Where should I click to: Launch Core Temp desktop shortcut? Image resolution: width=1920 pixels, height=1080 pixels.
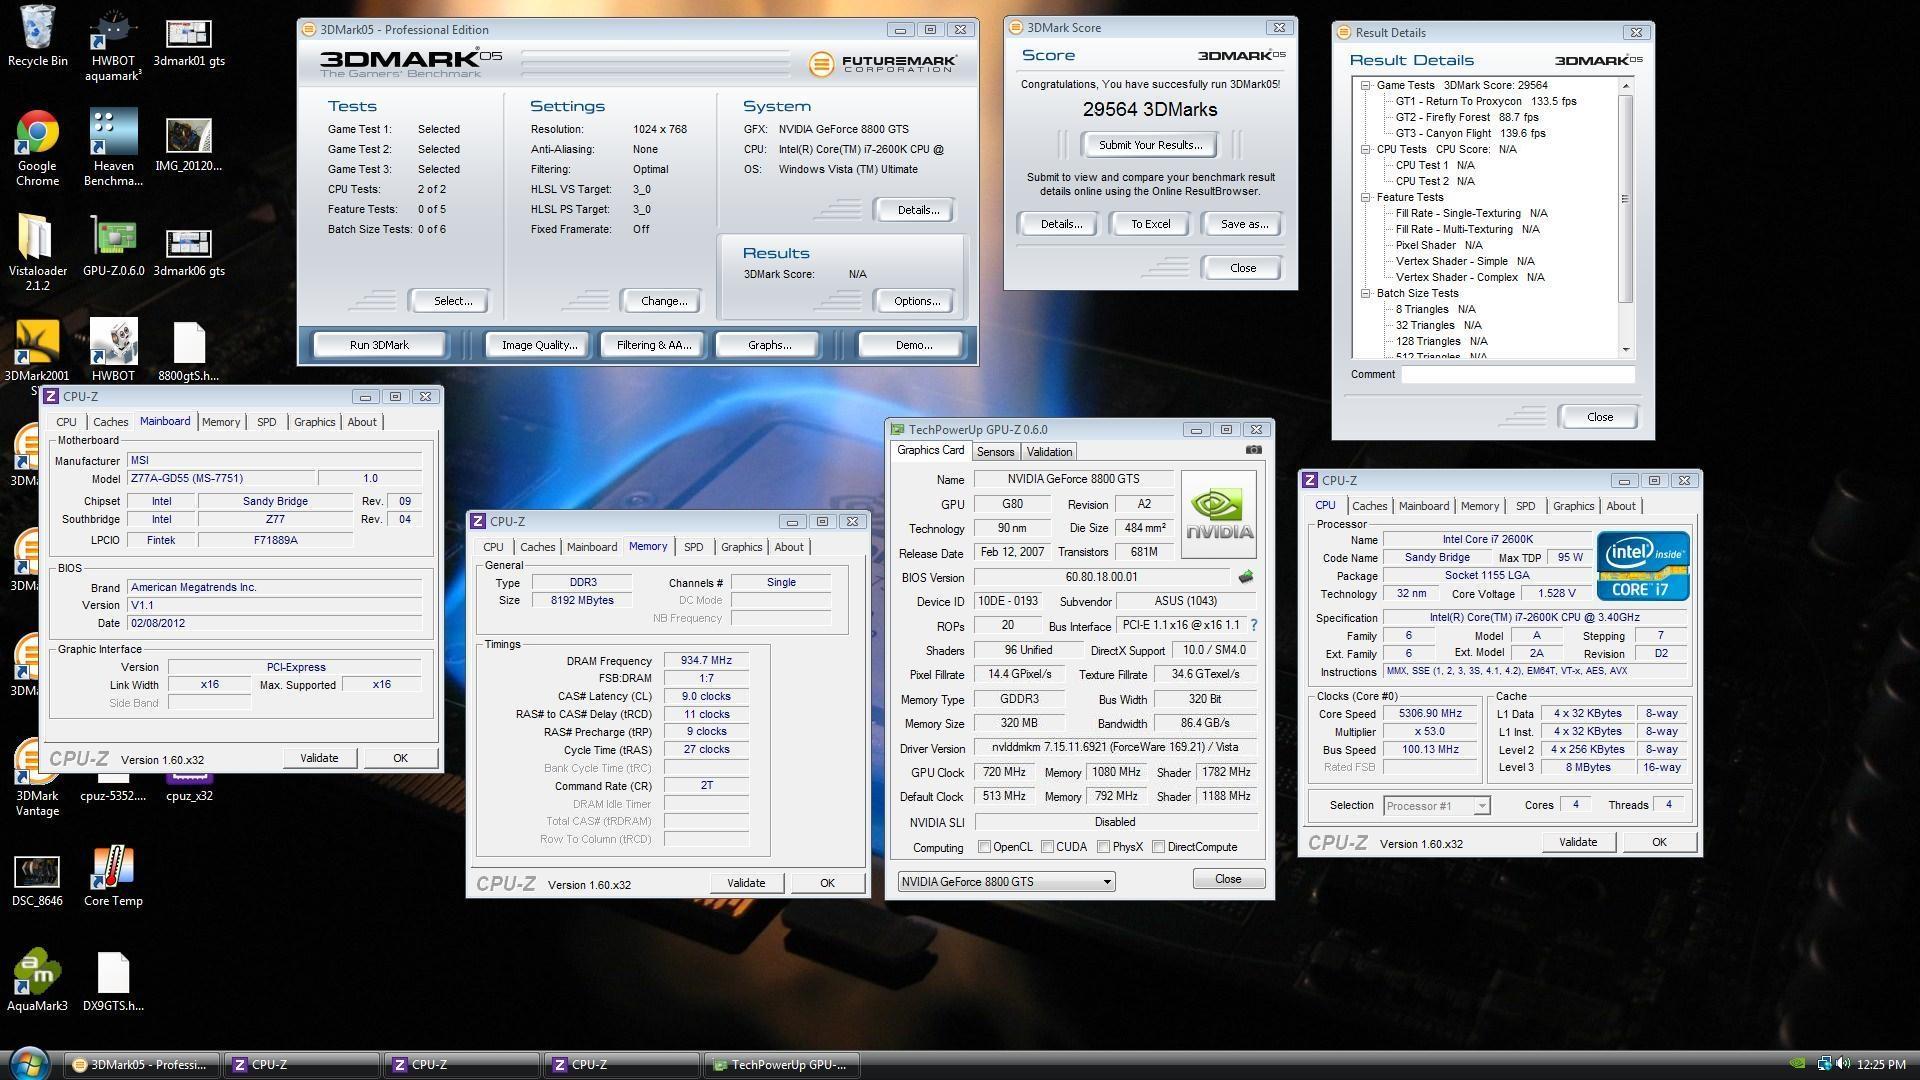point(113,876)
